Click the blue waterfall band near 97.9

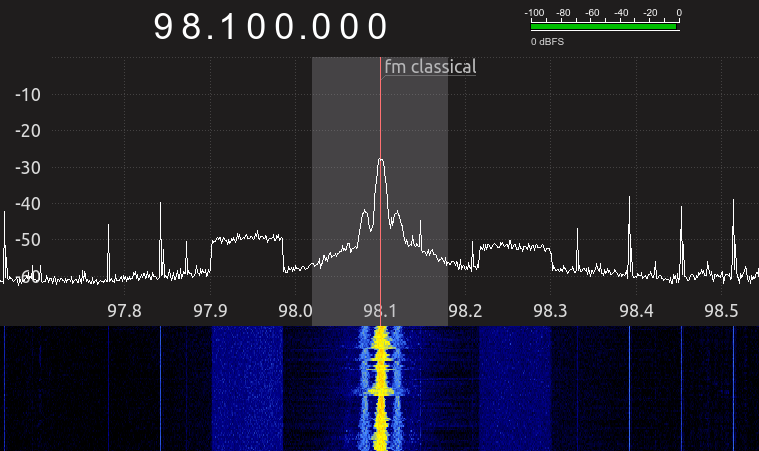(246, 390)
